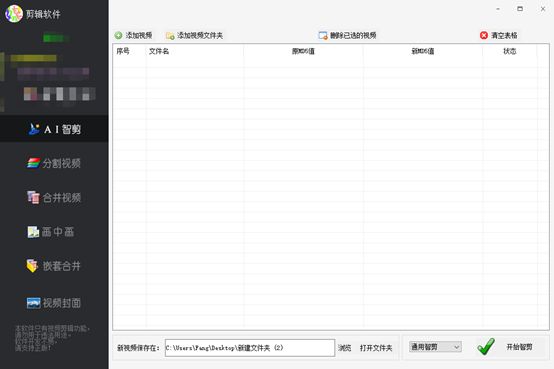Viewport: 554px width, 369px height.
Task: Click the 删除已选的视频 icon
Action: tap(323, 35)
